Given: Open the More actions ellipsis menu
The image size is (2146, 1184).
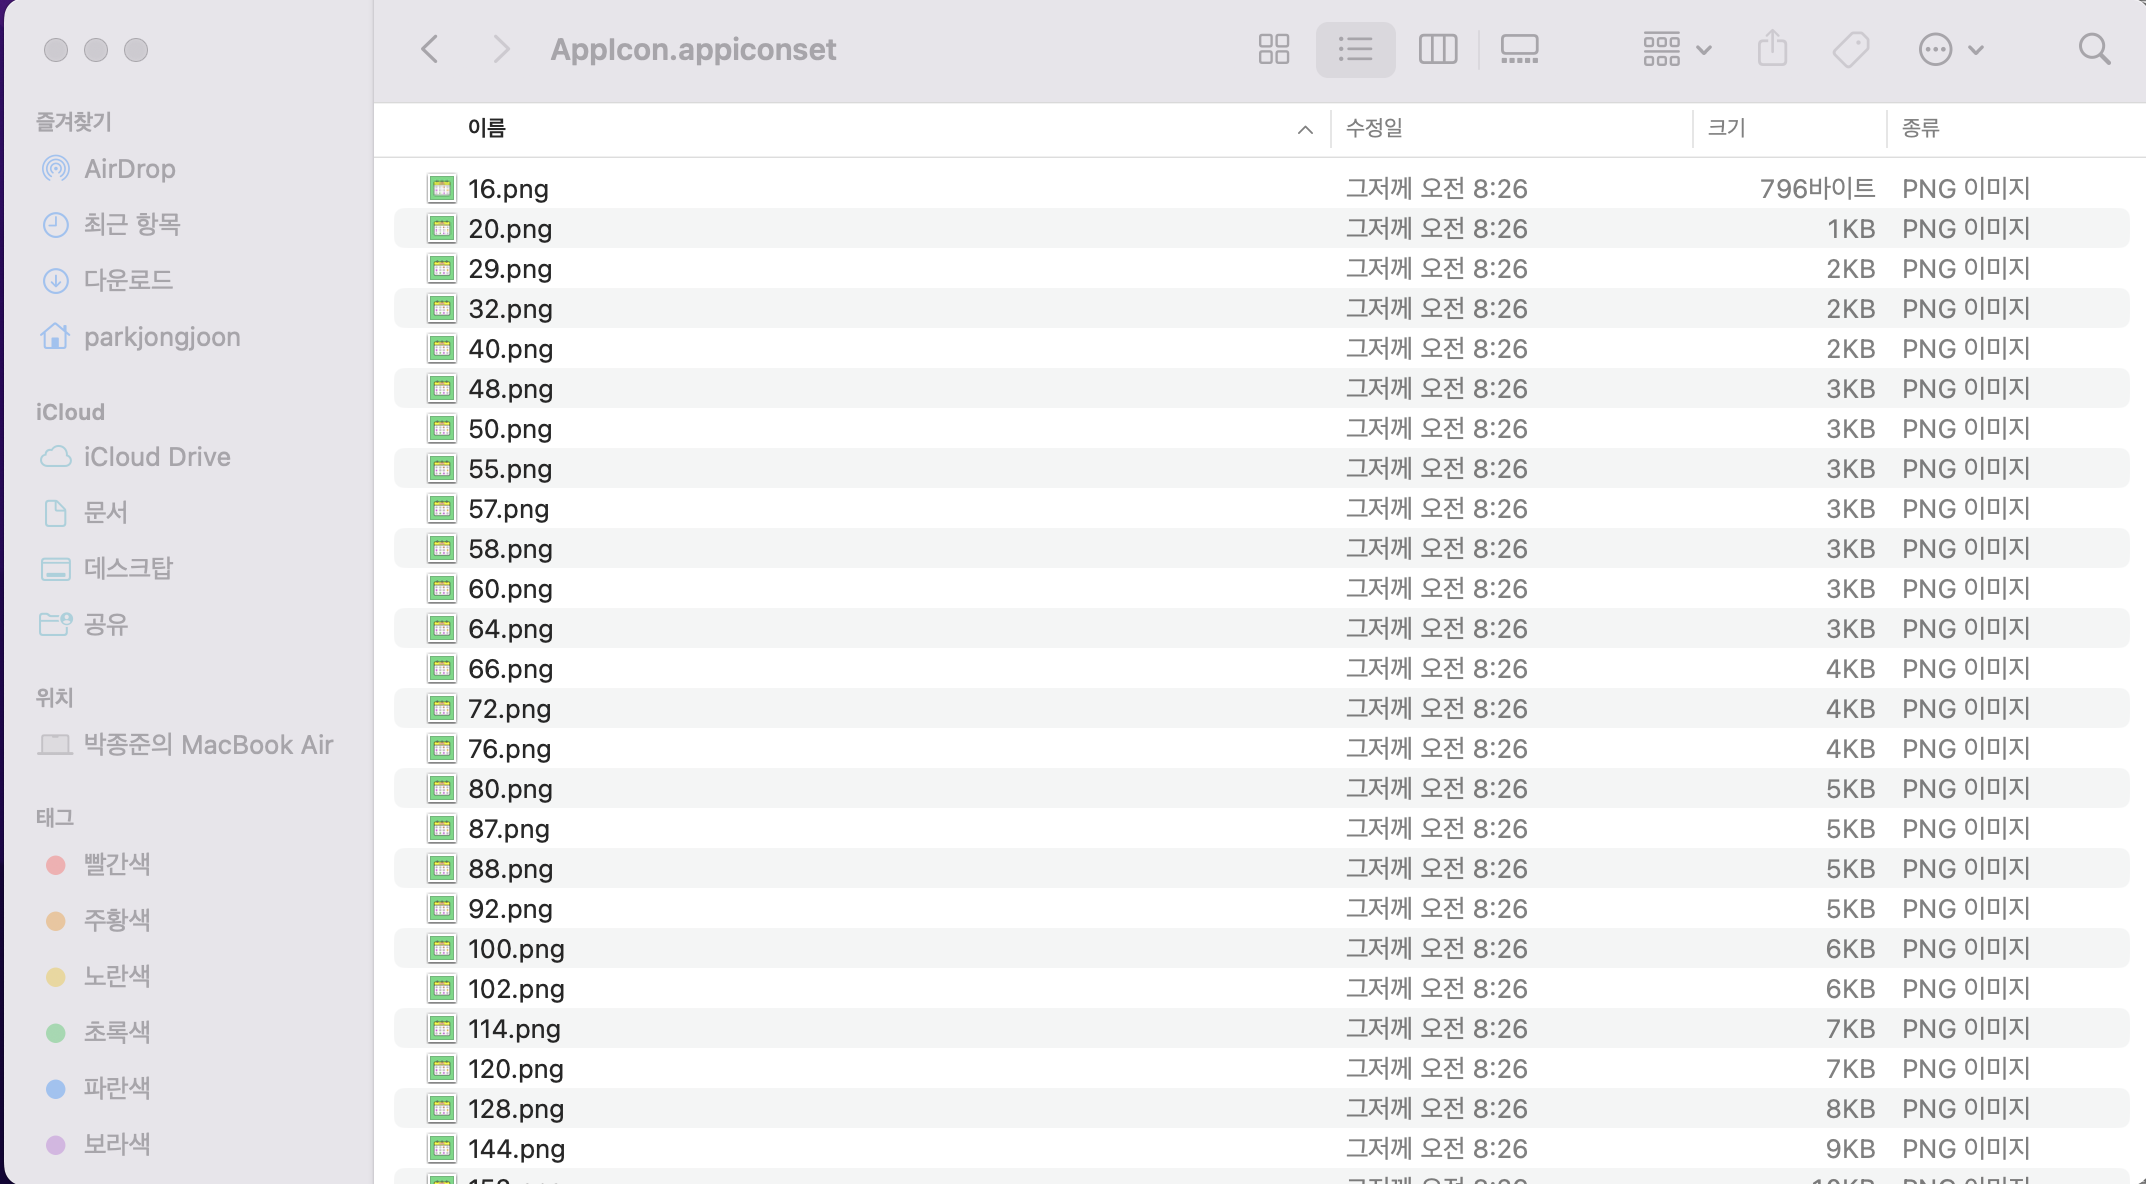Looking at the screenshot, I should pos(1950,49).
